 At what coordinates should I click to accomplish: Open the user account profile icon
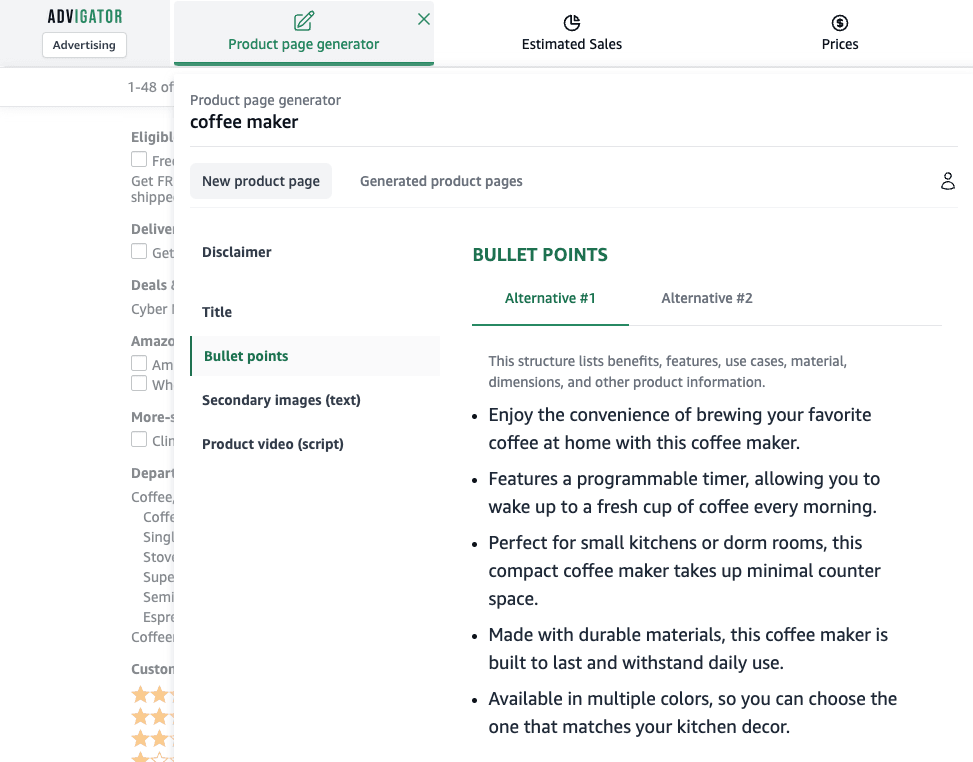[948, 181]
